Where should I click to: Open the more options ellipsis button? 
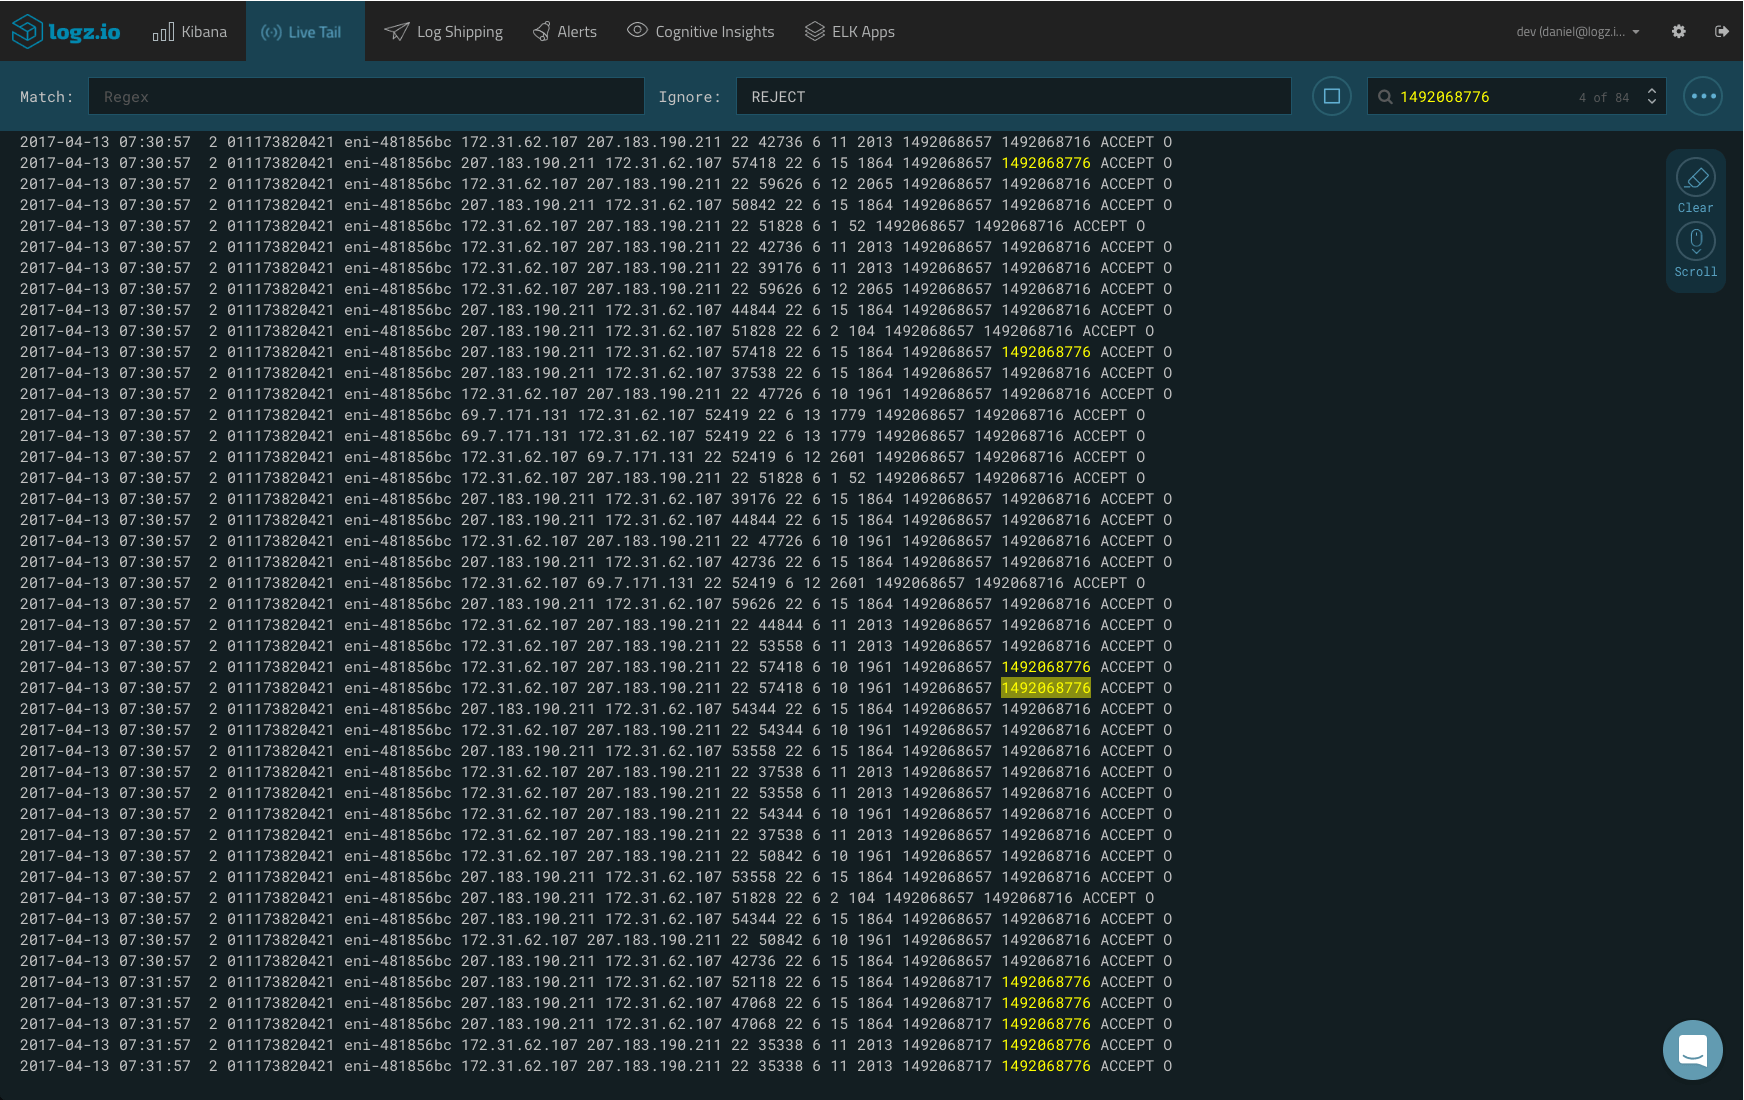click(x=1703, y=97)
